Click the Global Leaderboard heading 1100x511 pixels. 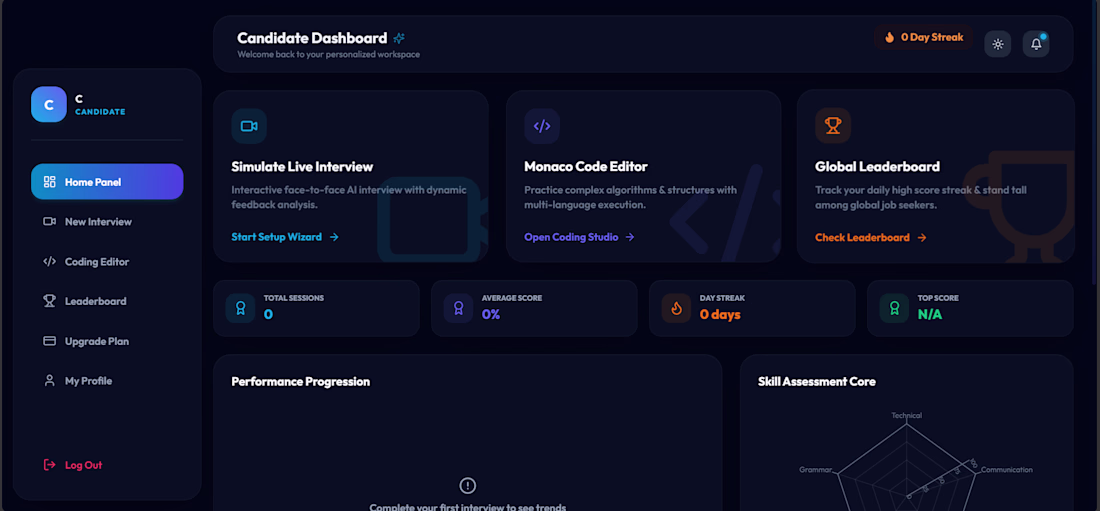[877, 167]
